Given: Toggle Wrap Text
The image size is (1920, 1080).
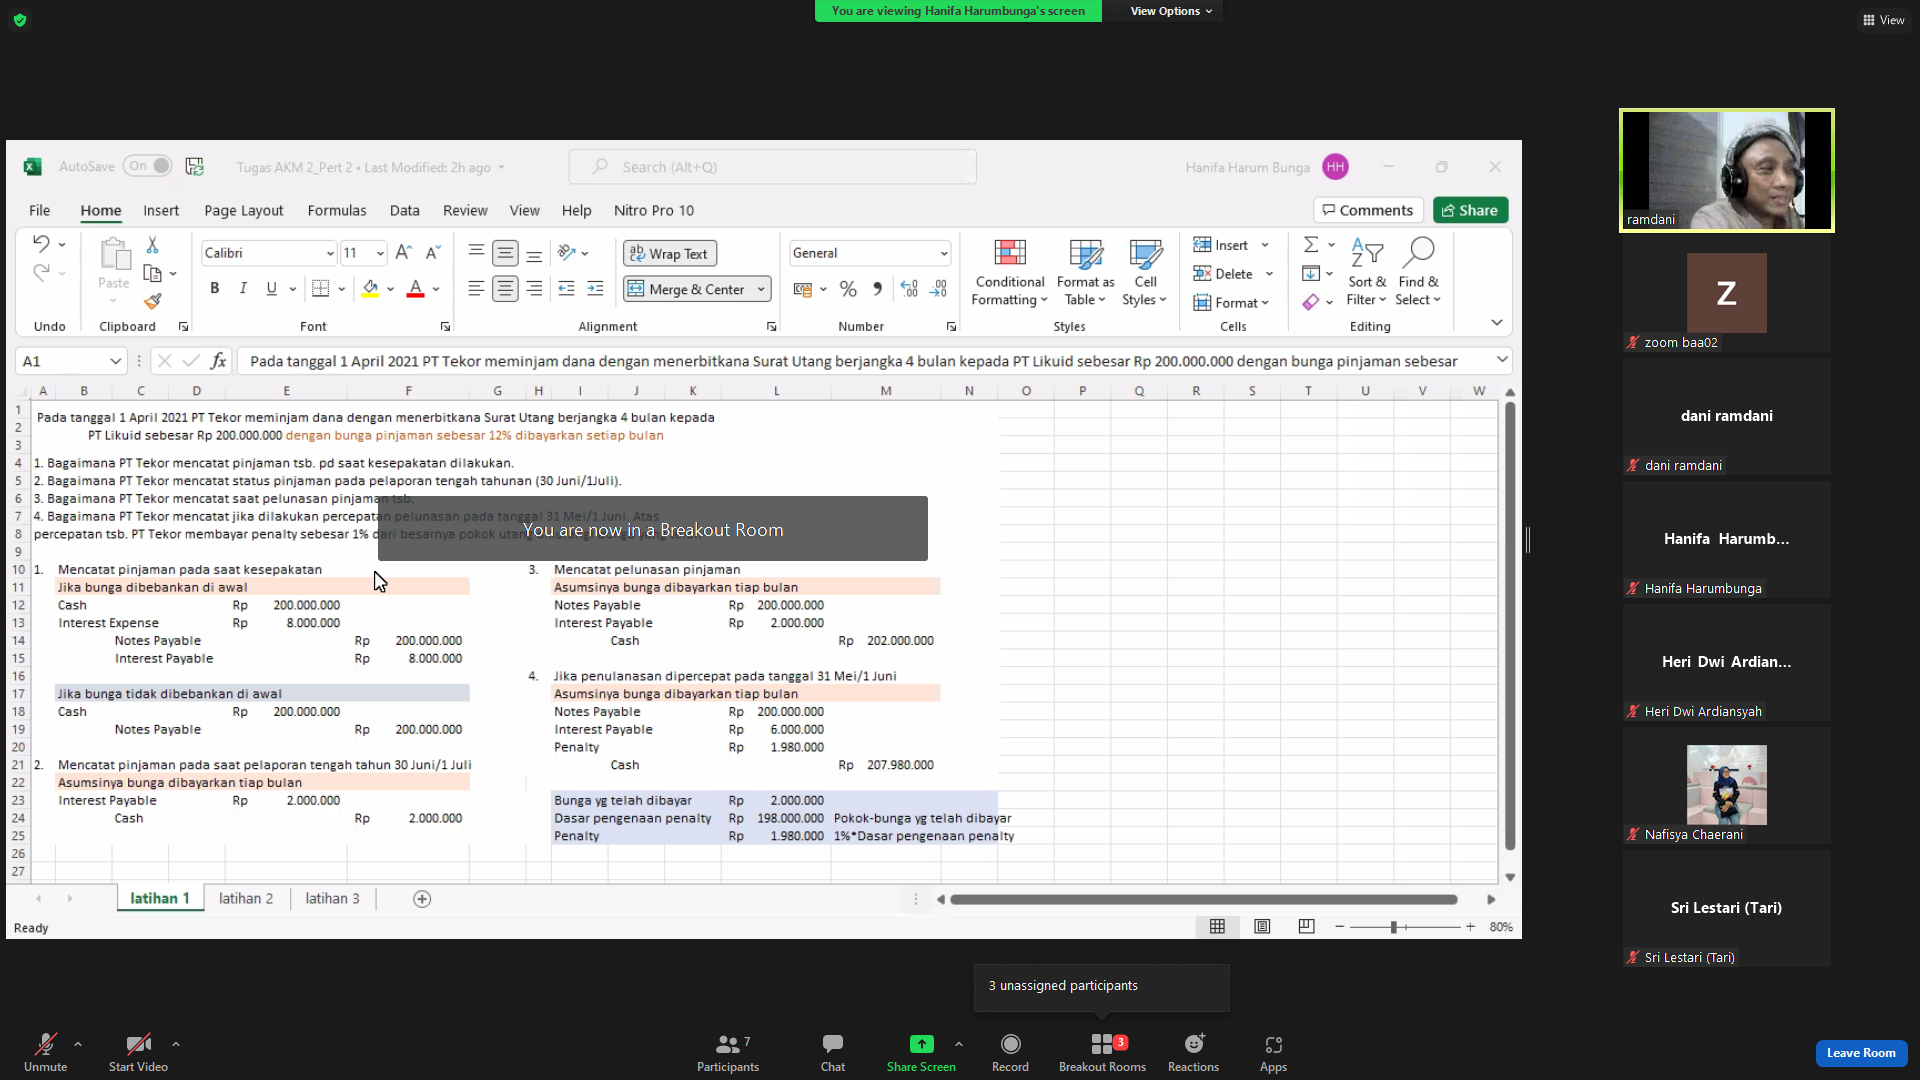Looking at the screenshot, I should click(x=669, y=254).
